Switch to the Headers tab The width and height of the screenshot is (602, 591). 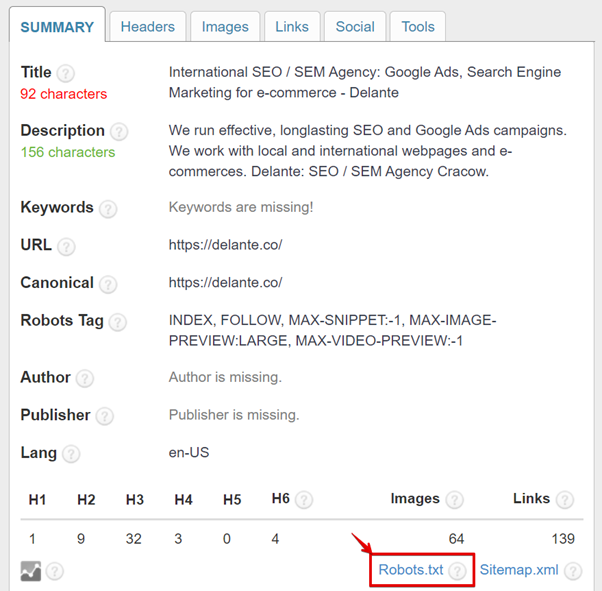(x=147, y=27)
